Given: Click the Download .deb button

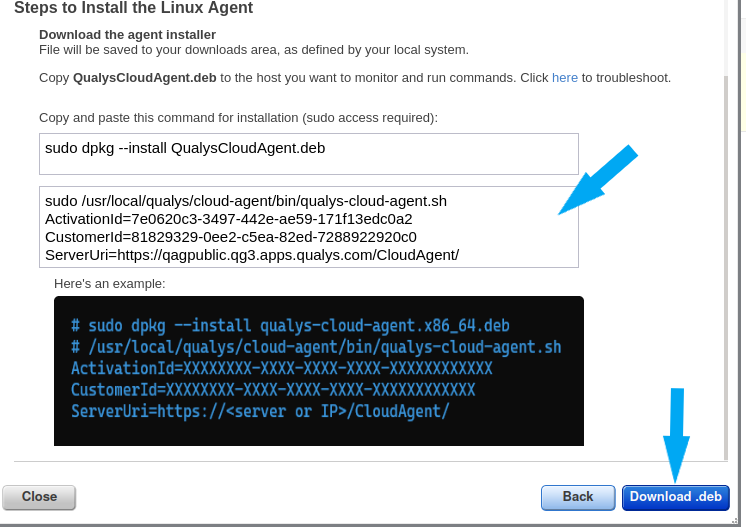Looking at the screenshot, I should tap(676, 498).
